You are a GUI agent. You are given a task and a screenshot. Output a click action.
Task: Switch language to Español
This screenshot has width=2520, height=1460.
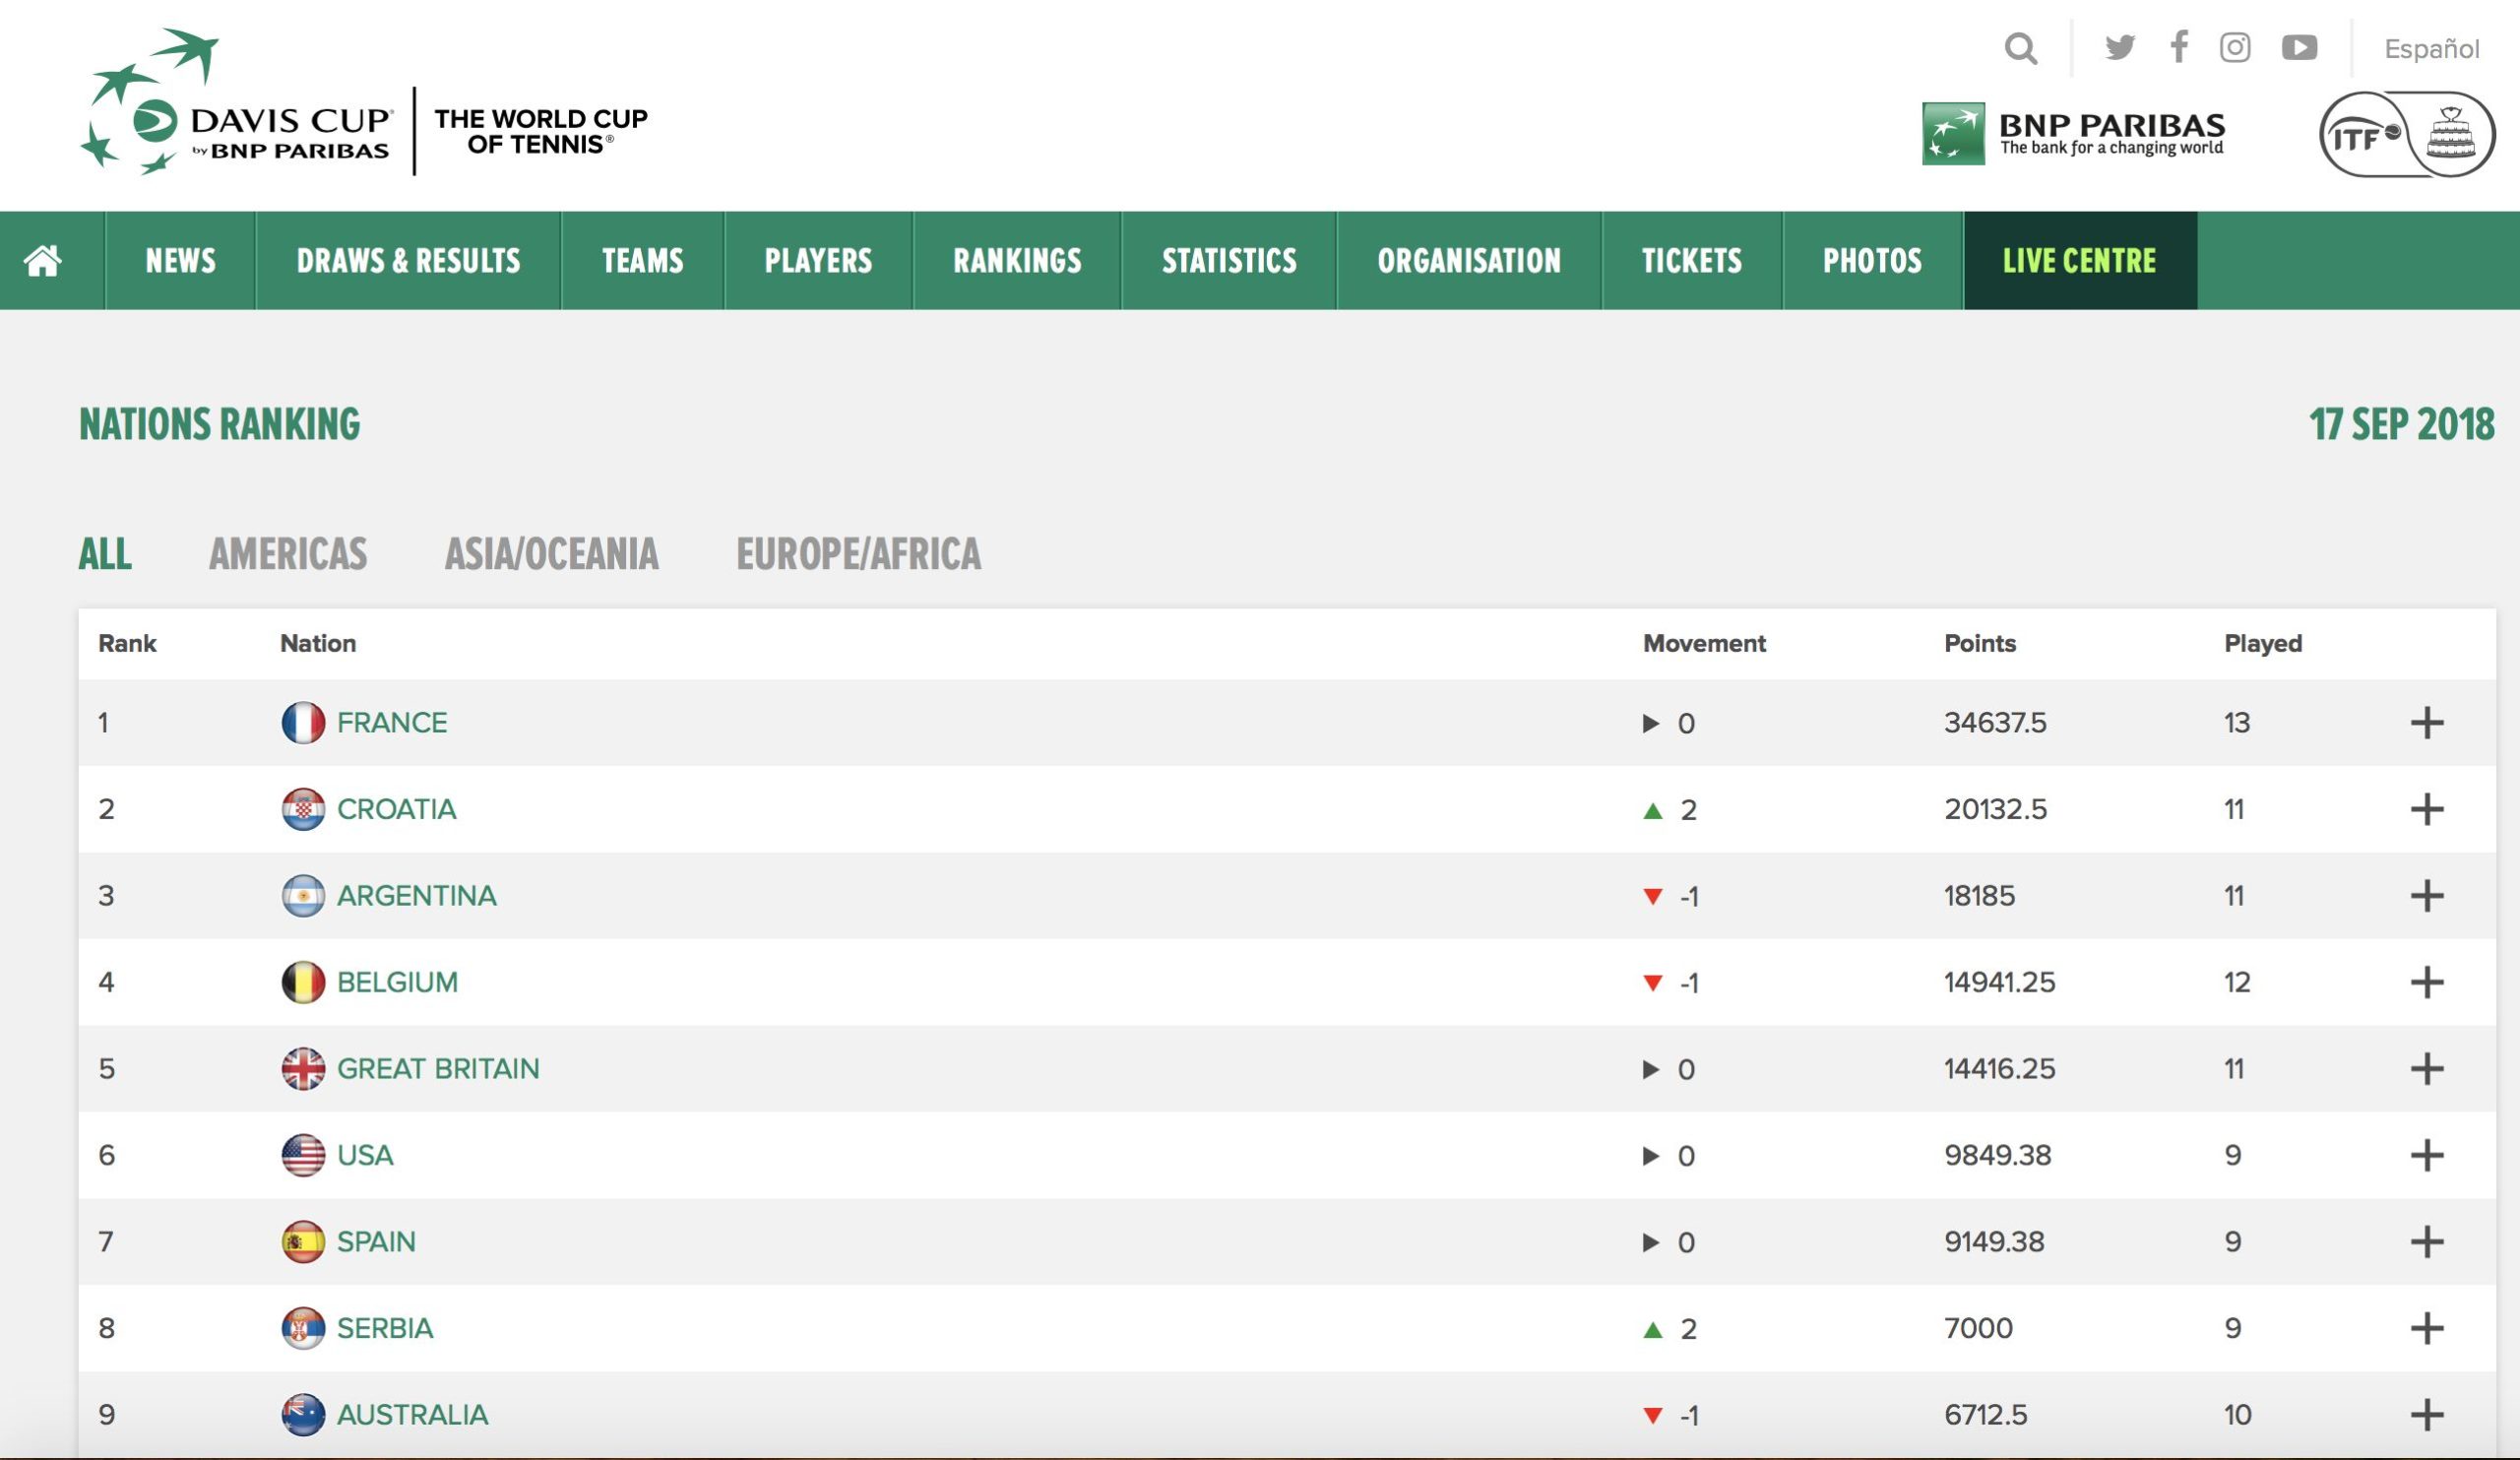[2431, 49]
